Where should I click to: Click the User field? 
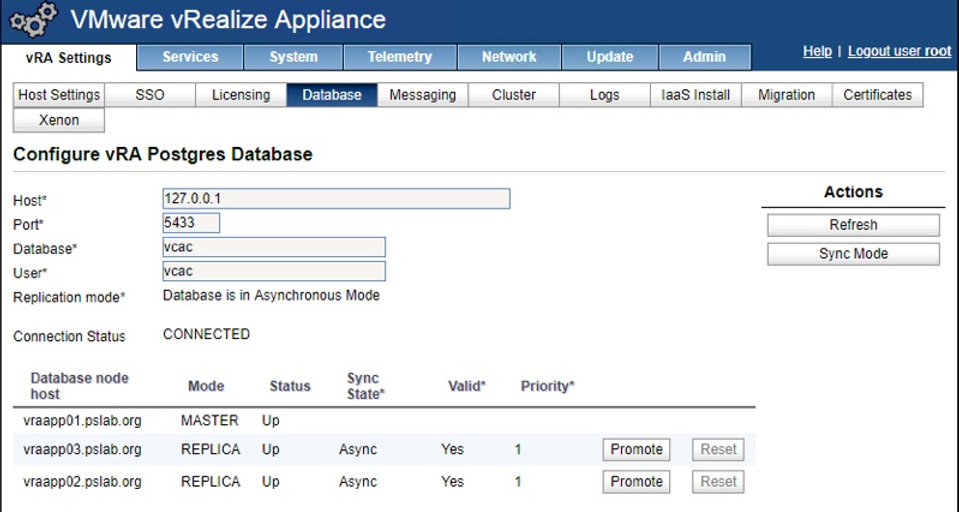[x=274, y=272]
